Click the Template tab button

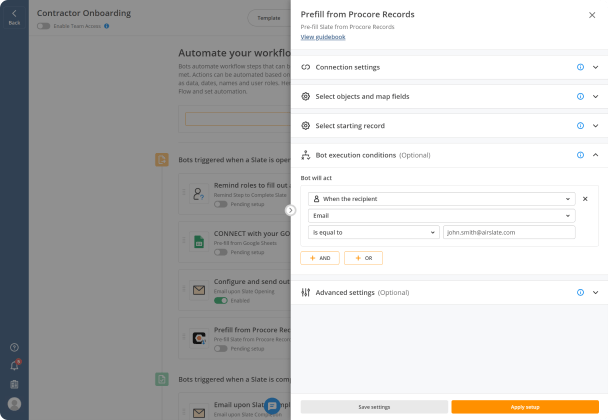[269, 18]
